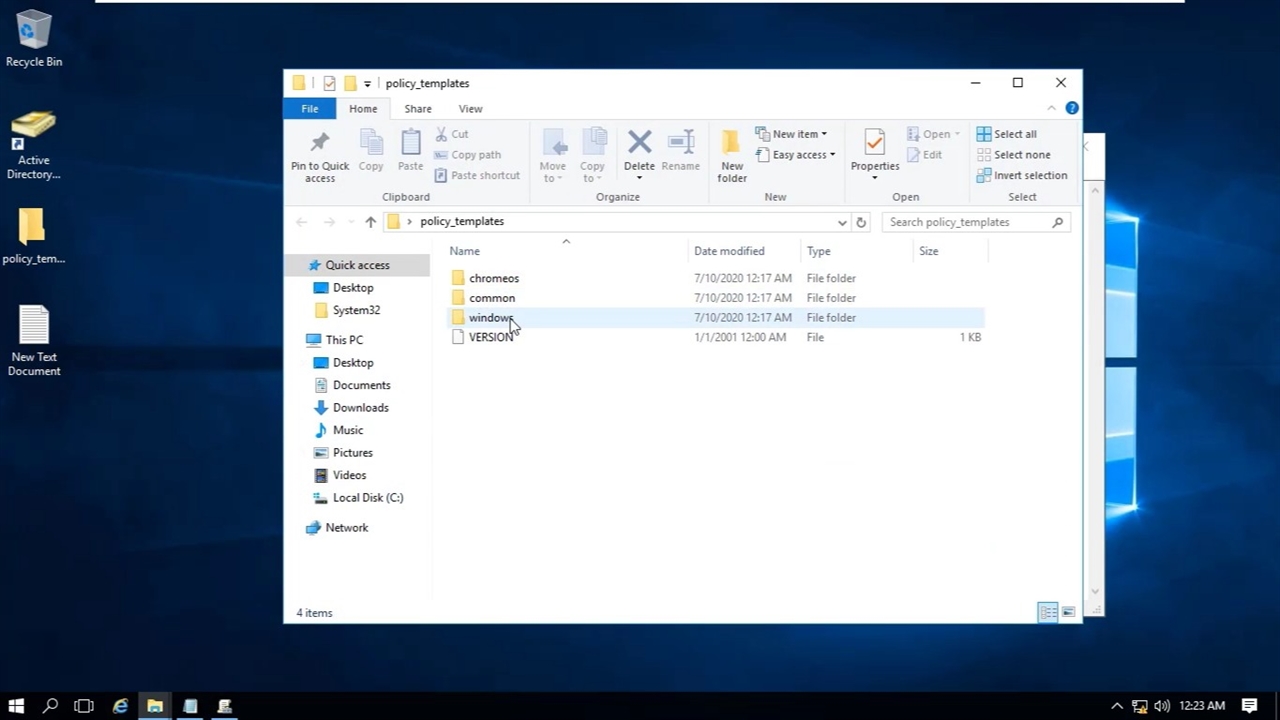This screenshot has height=720, width=1280.
Task: Click the Search policy_templates field
Action: point(965,222)
